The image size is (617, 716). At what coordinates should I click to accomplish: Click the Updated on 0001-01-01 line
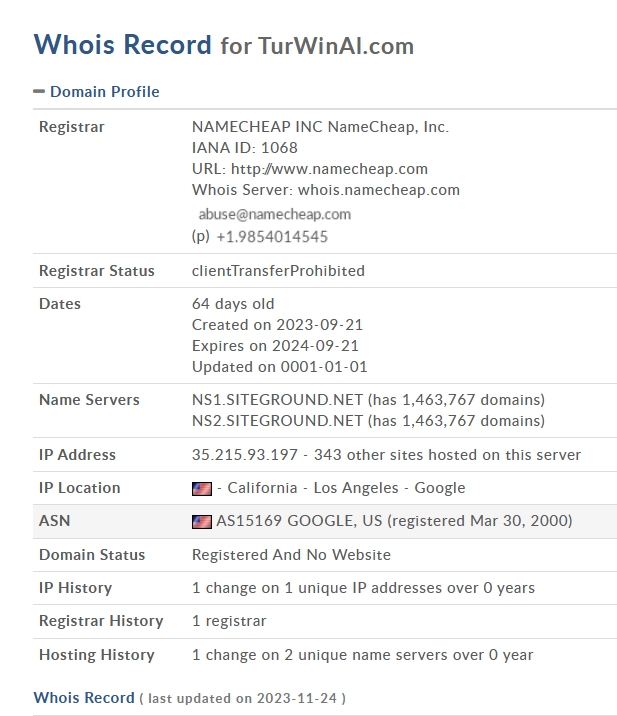click(279, 367)
